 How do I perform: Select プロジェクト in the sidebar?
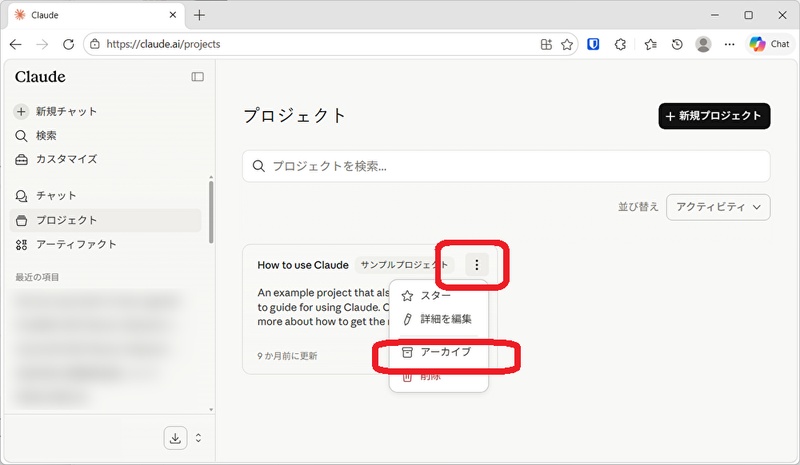pos(106,220)
